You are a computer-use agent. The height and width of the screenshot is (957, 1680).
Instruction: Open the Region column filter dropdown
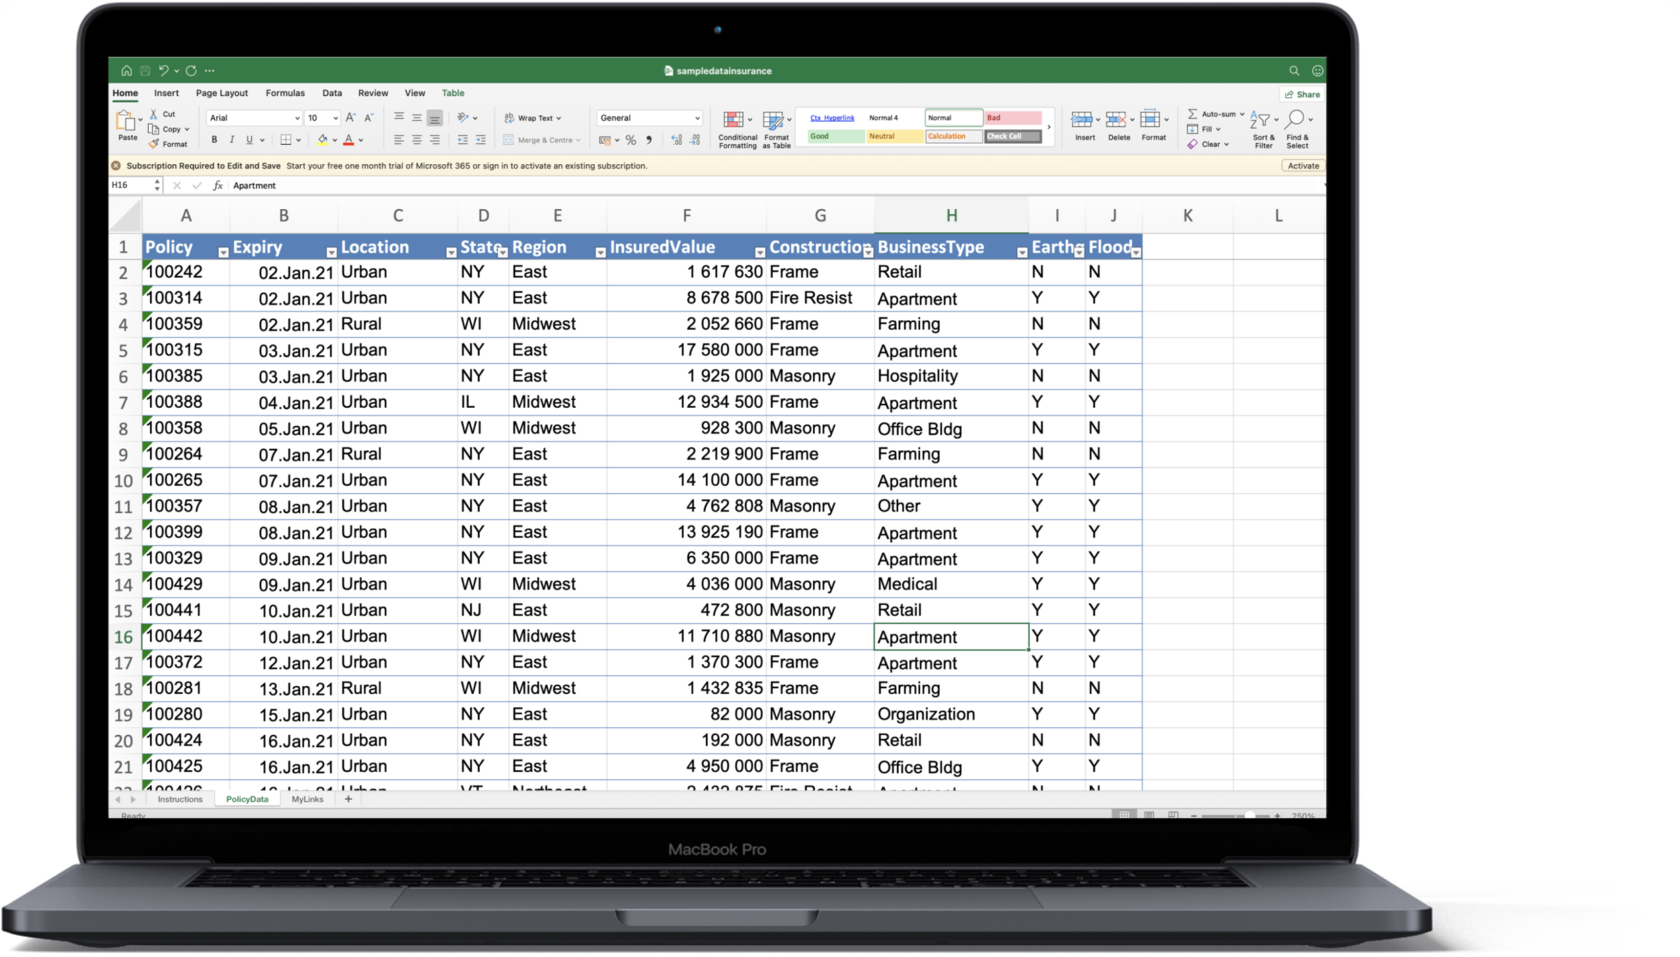point(600,252)
